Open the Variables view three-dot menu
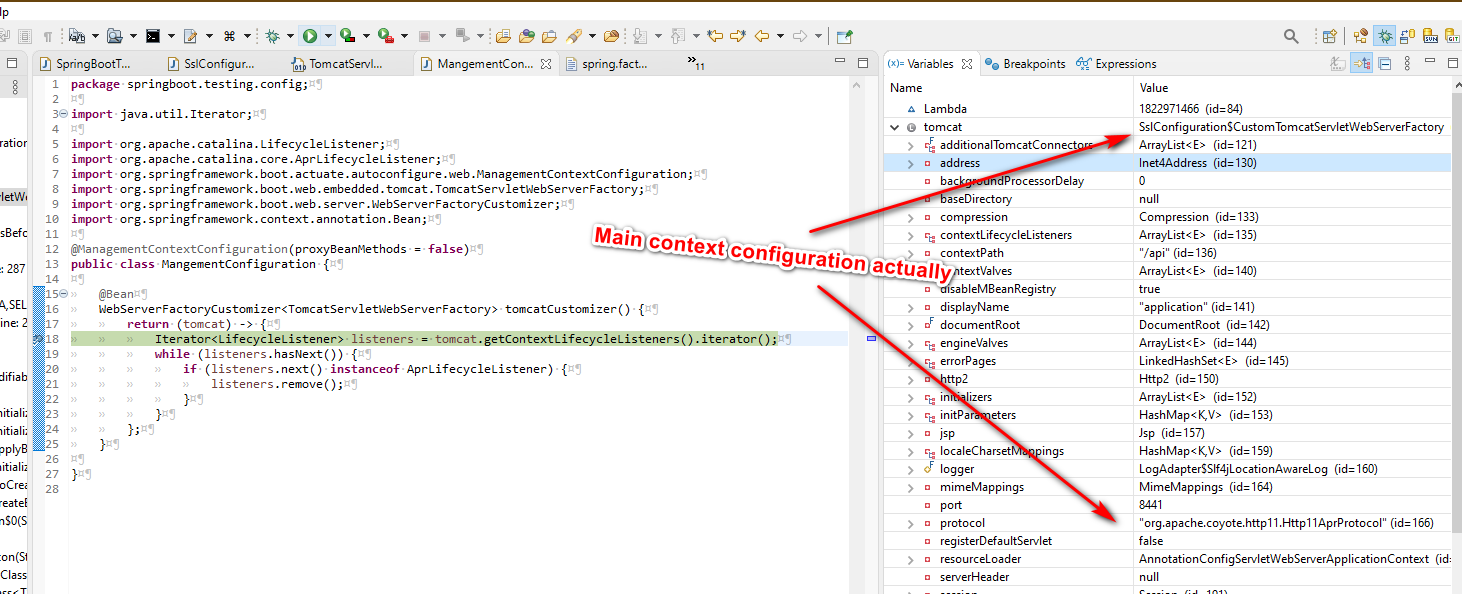 1408,64
